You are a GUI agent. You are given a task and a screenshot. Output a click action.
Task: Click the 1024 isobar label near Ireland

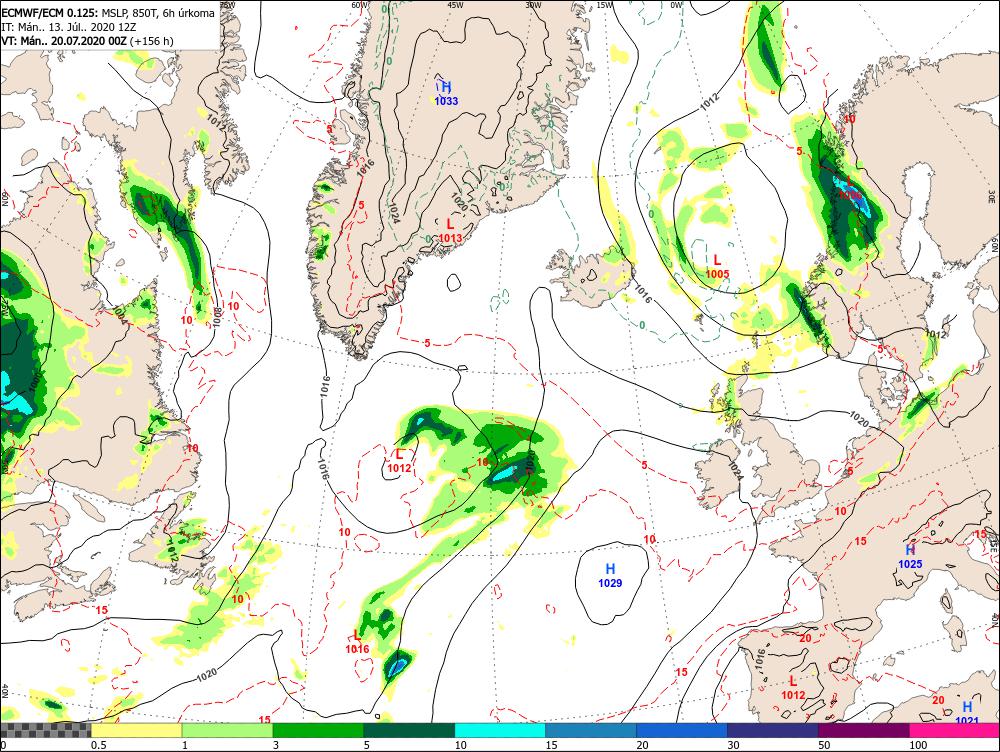click(735, 472)
